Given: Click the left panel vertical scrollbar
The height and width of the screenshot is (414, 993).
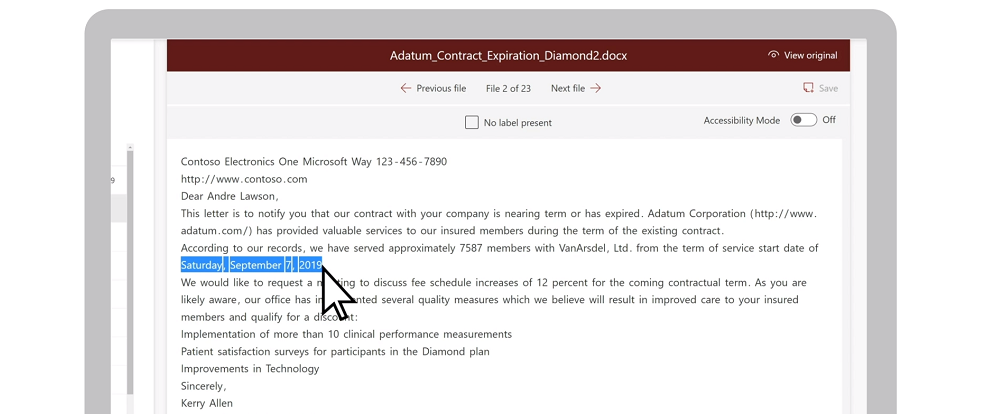Looking at the screenshot, I should (x=130, y=272).
